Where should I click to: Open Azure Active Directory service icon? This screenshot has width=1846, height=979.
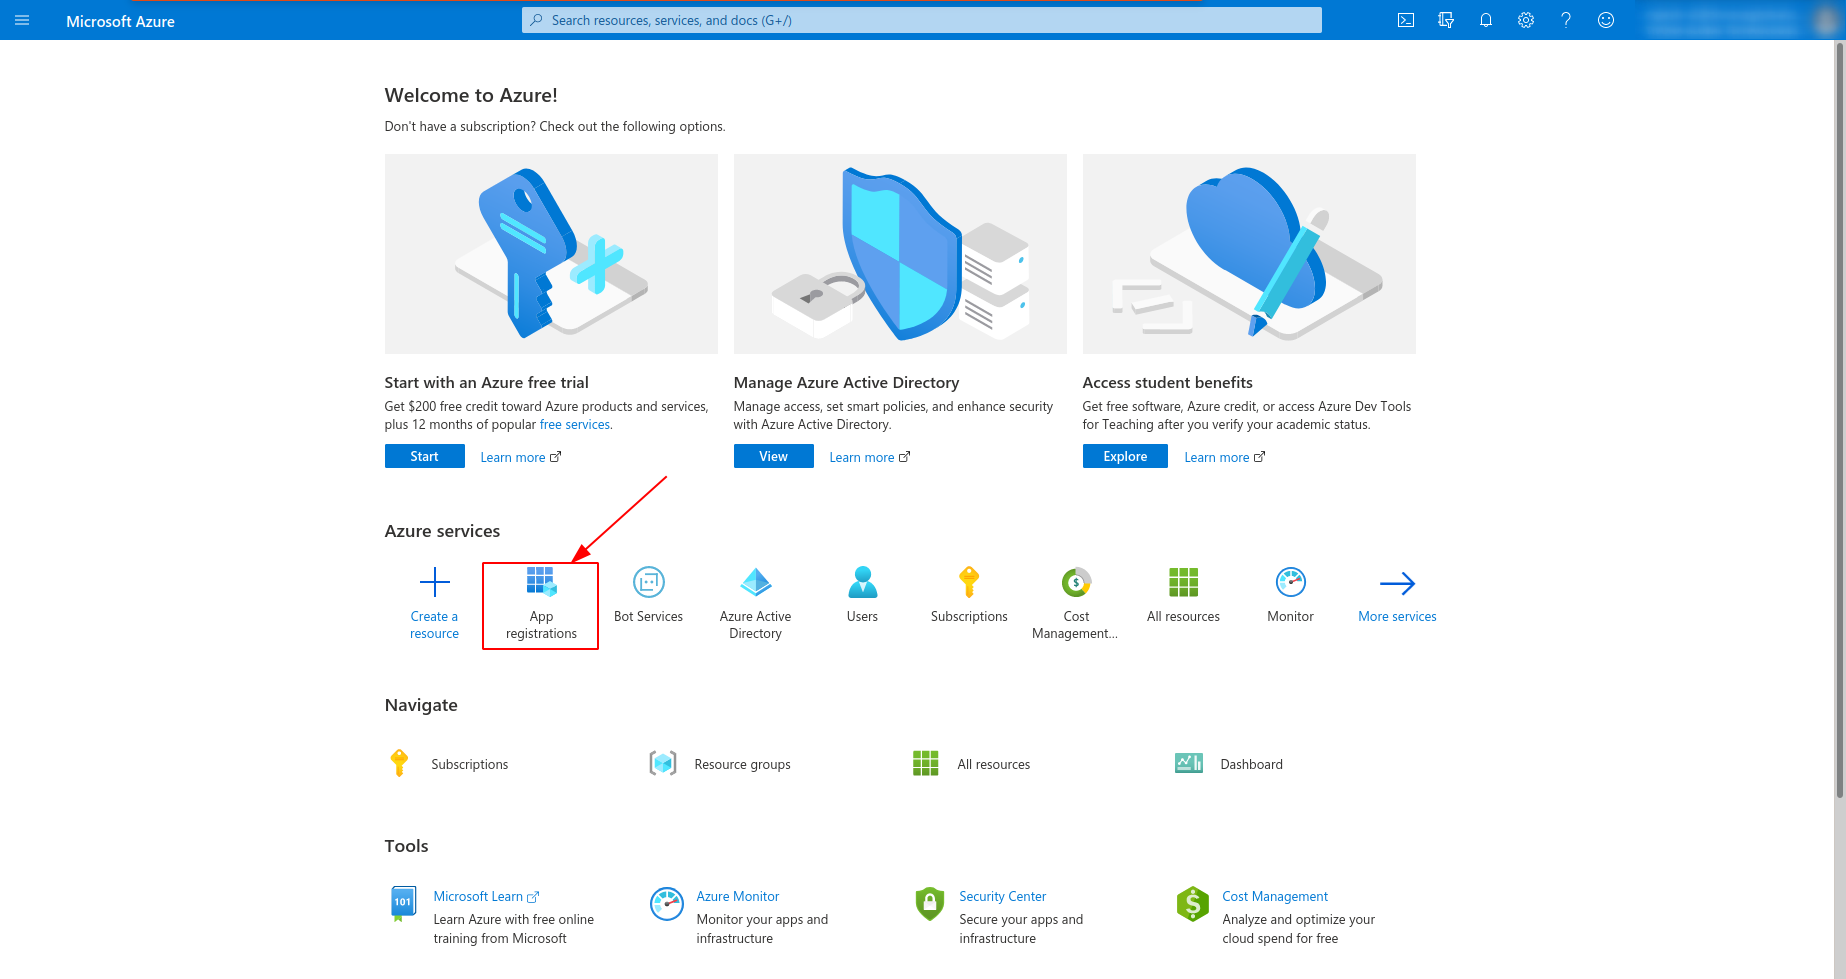point(756,582)
